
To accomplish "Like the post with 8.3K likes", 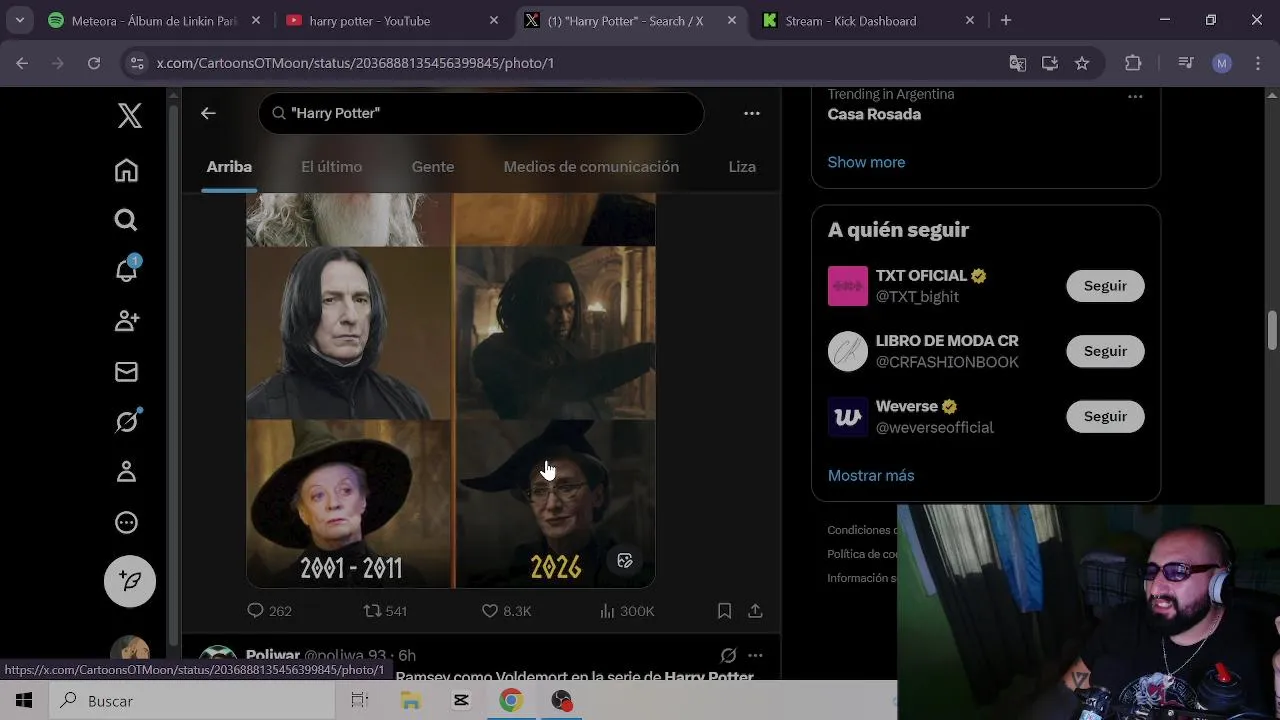I will (x=506, y=611).
